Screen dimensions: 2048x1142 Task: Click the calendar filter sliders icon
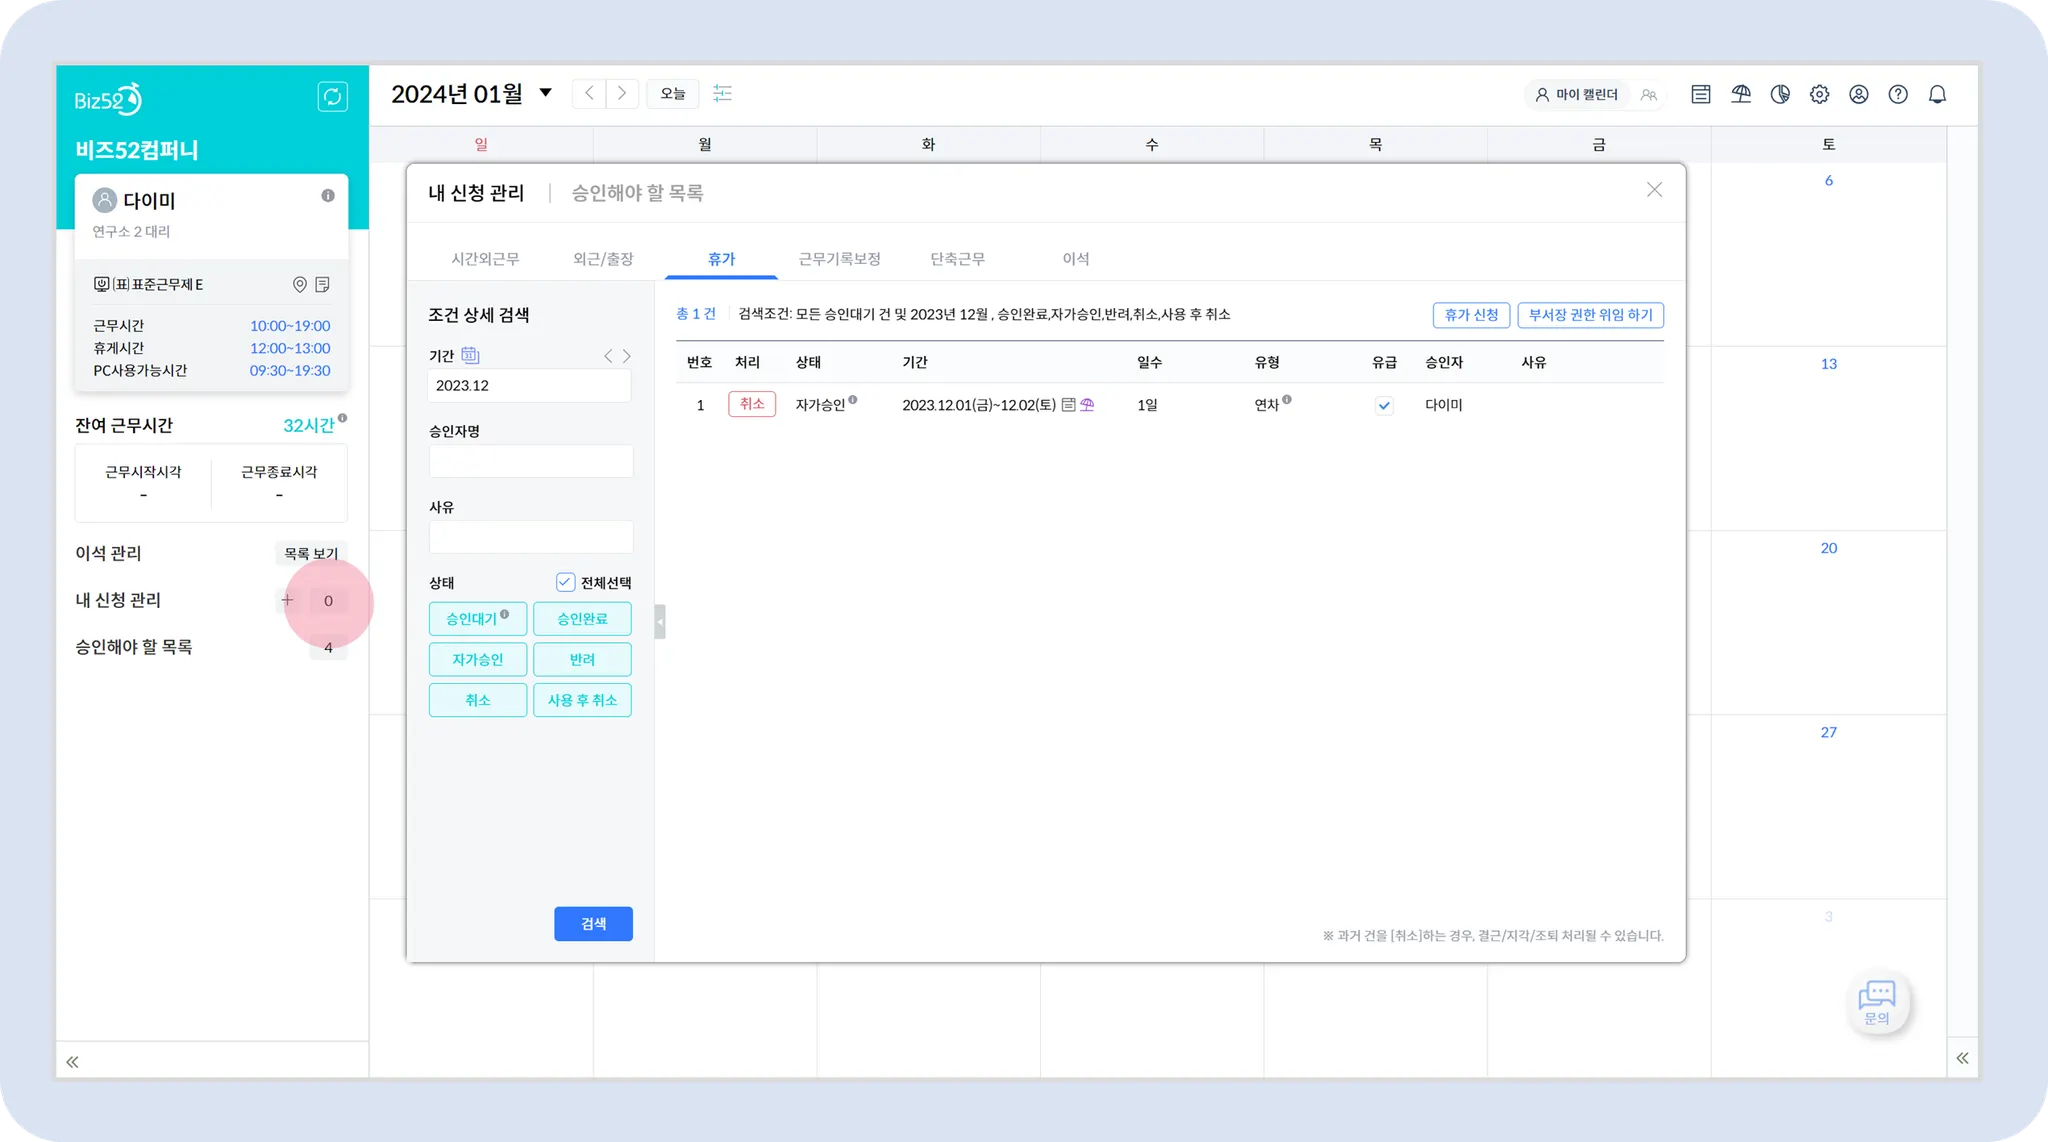(722, 93)
